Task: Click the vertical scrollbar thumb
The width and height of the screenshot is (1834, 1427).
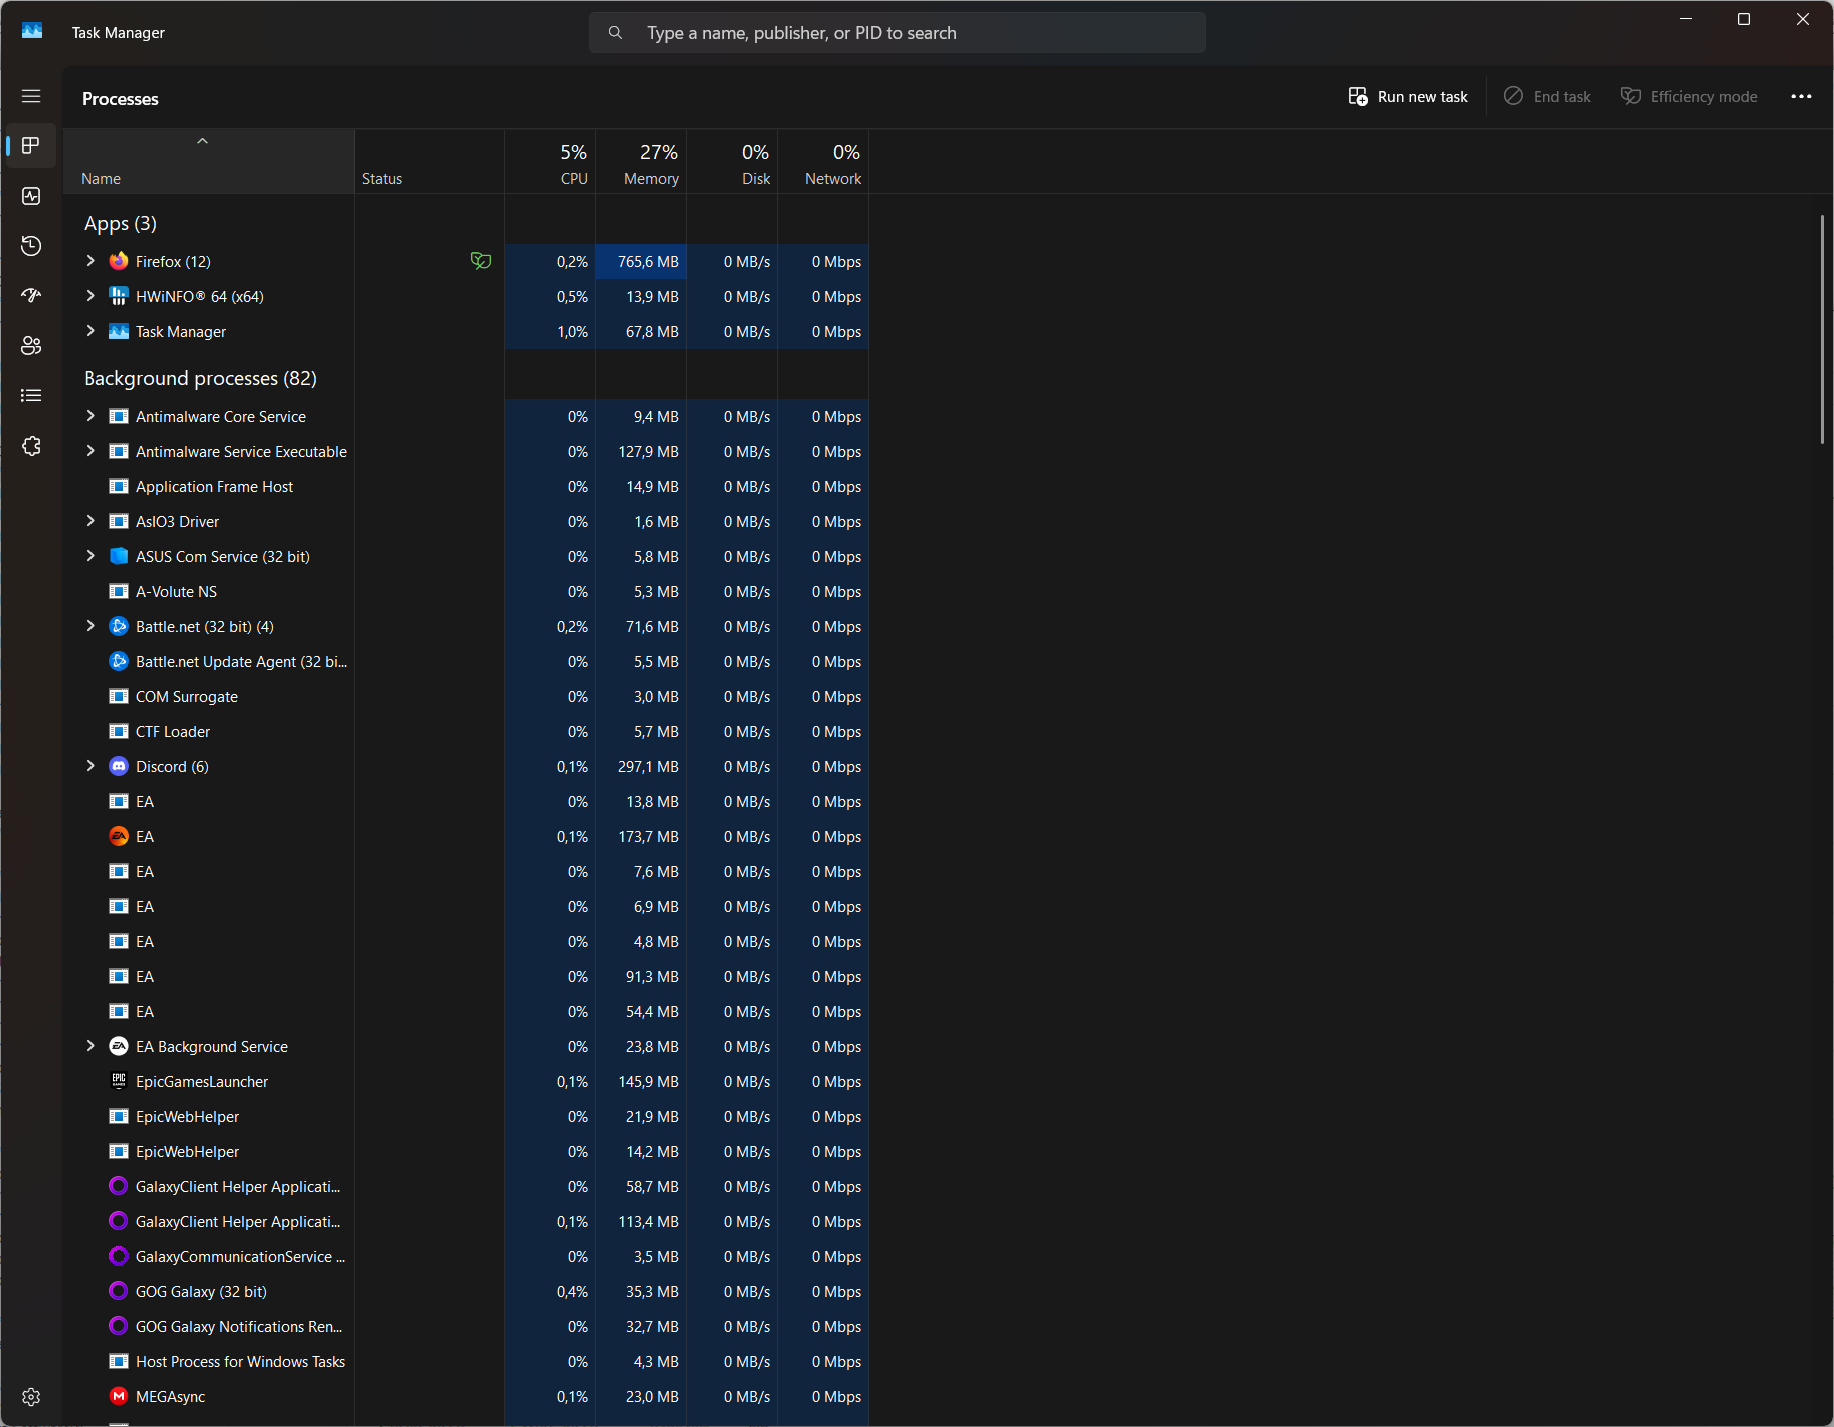Action: tap(1822, 328)
